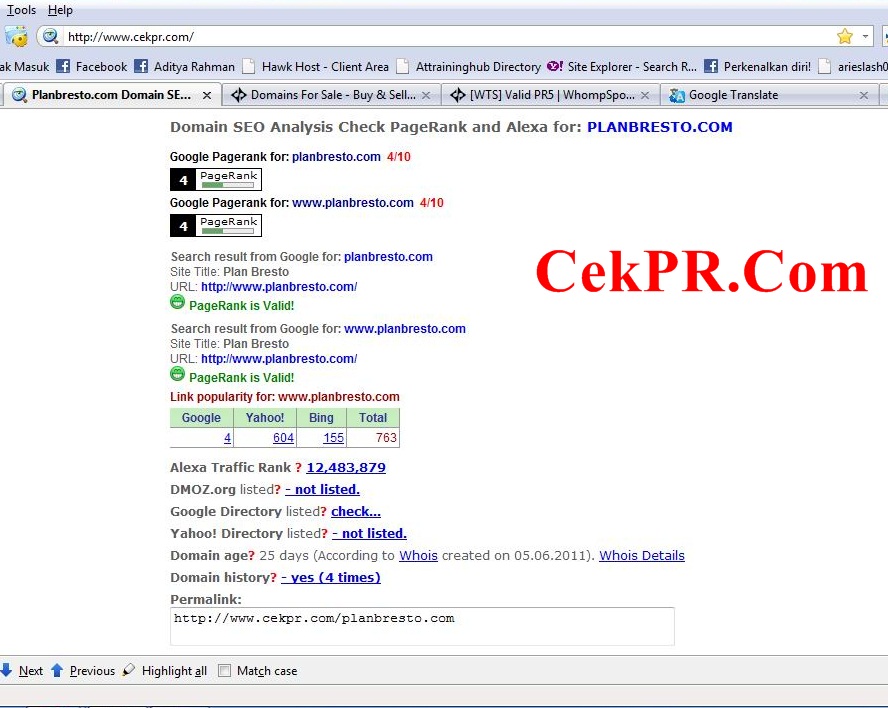Open the Aditya Rahman bookmark

click(x=185, y=66)
